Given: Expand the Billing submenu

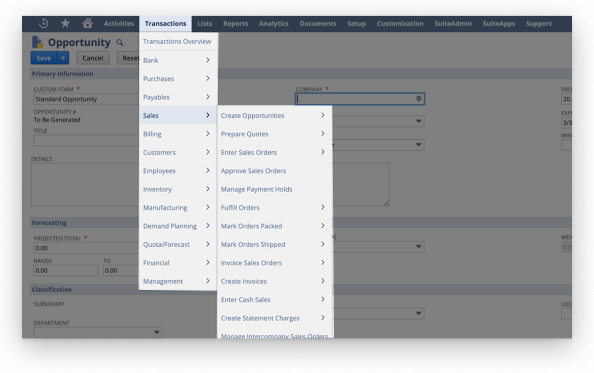Looking at the screenshot, I should click(x=178, y=134).
